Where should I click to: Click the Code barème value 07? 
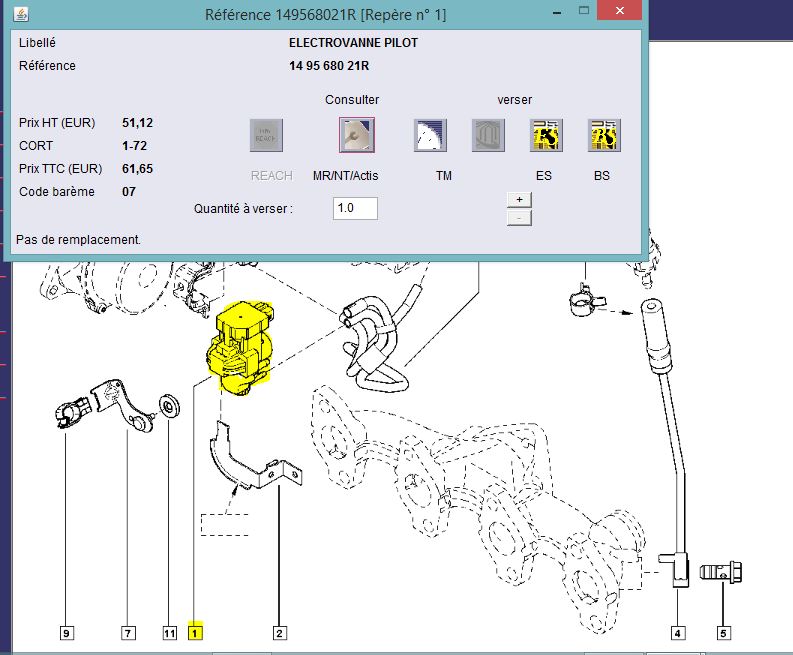tap(129, 192)
